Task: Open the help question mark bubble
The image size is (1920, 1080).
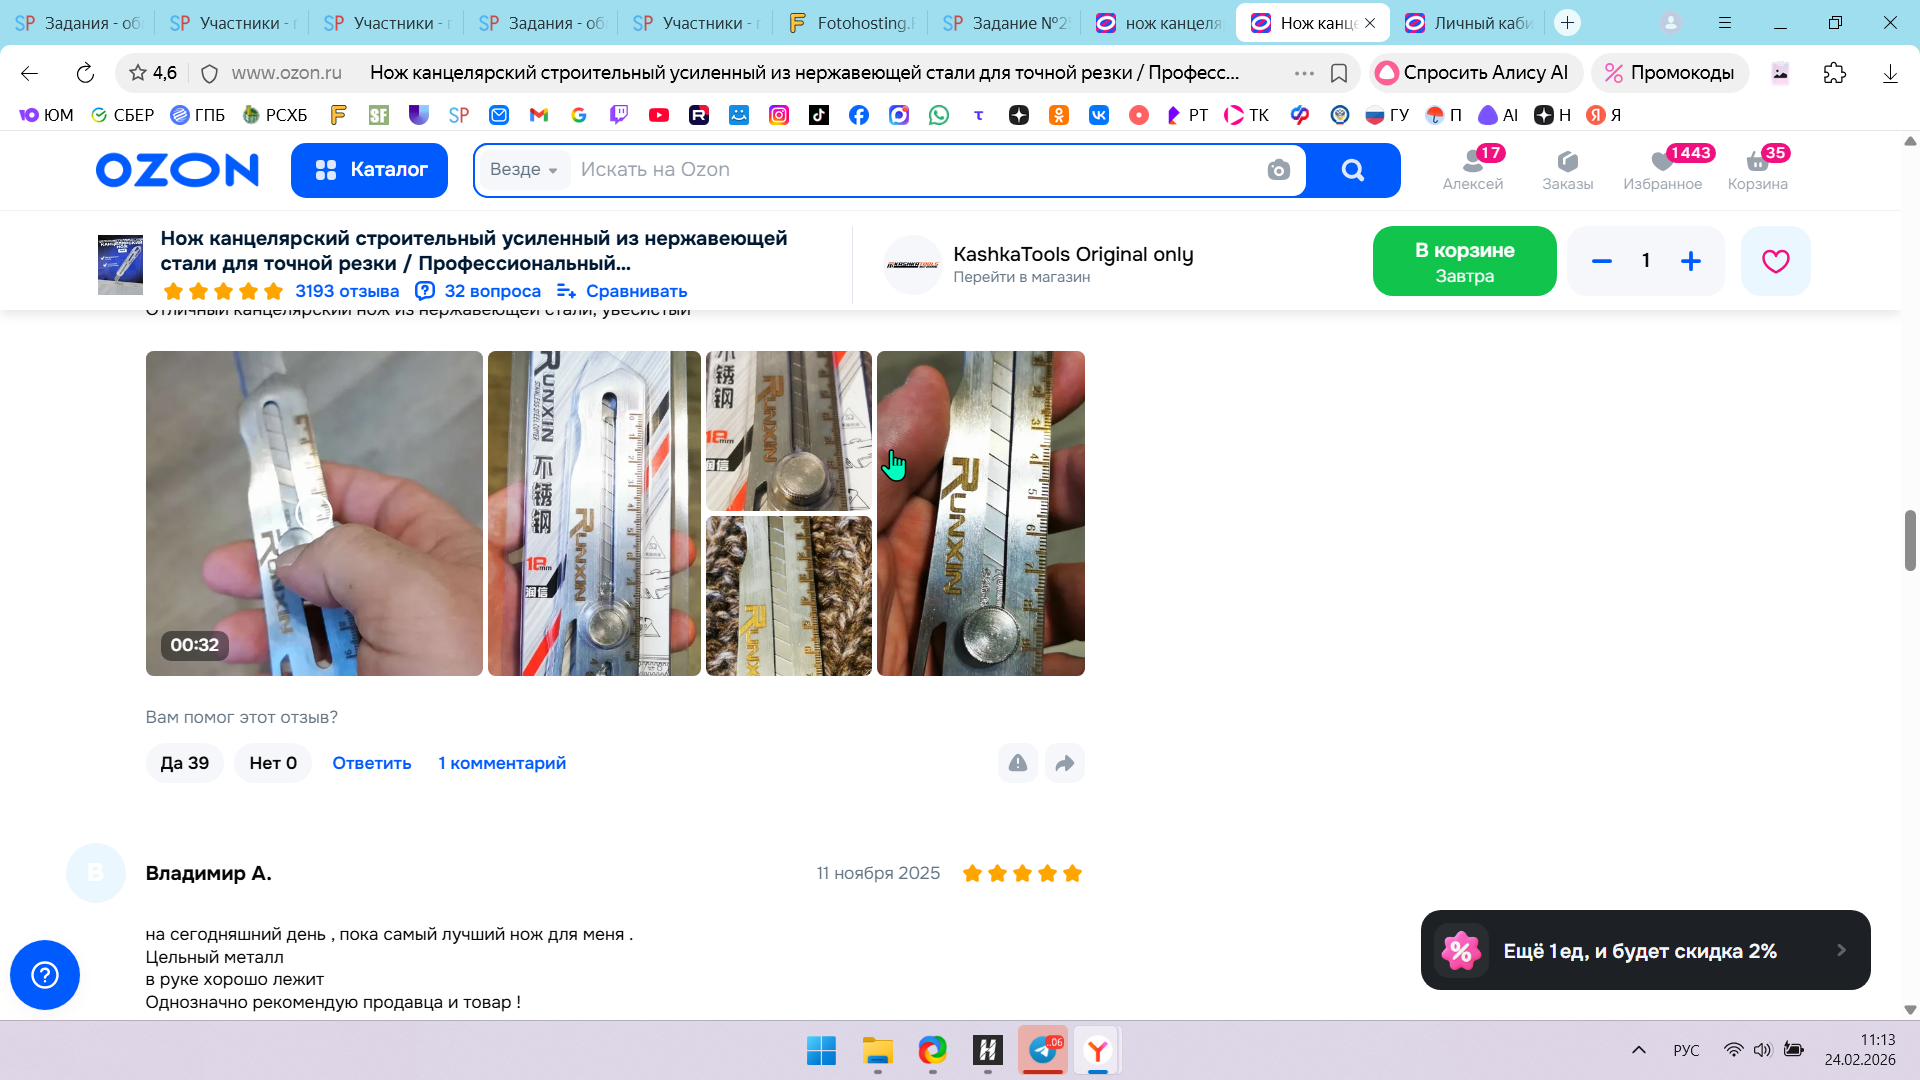Action: pos(45,974)
